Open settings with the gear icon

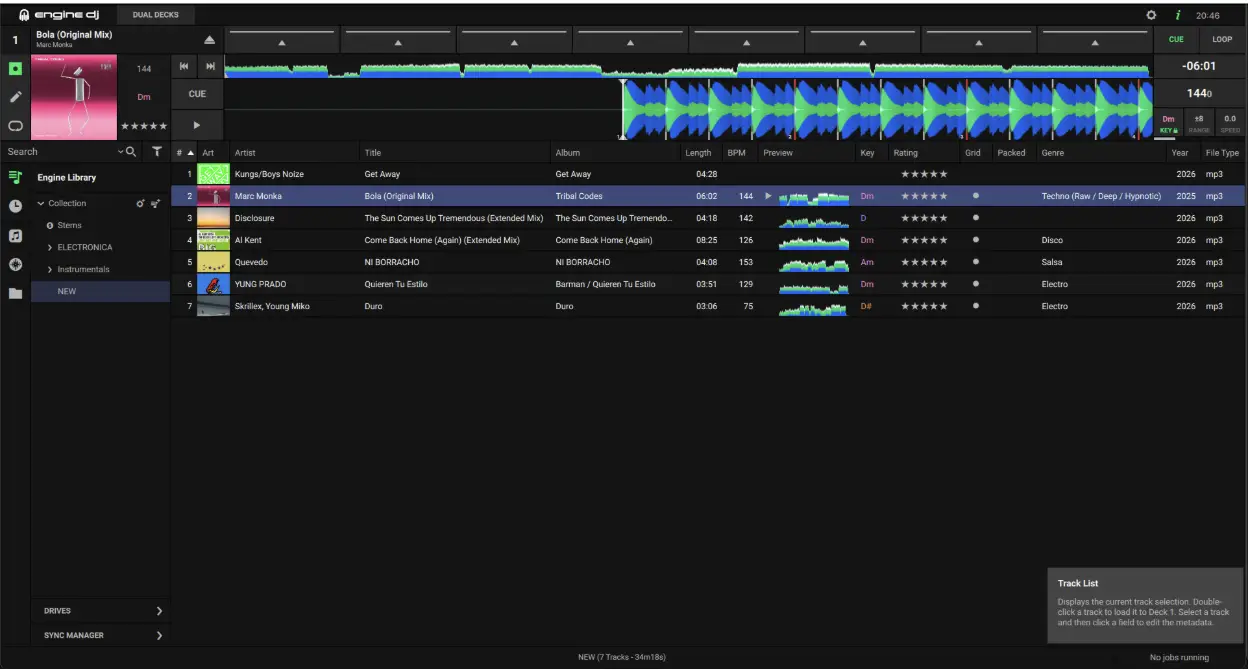coord(1151,15)
